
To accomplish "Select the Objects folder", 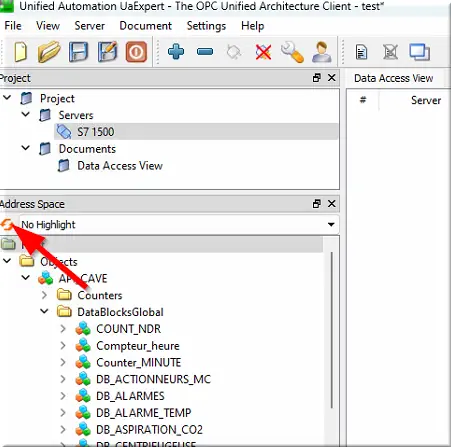I will (x=59, y=262).
